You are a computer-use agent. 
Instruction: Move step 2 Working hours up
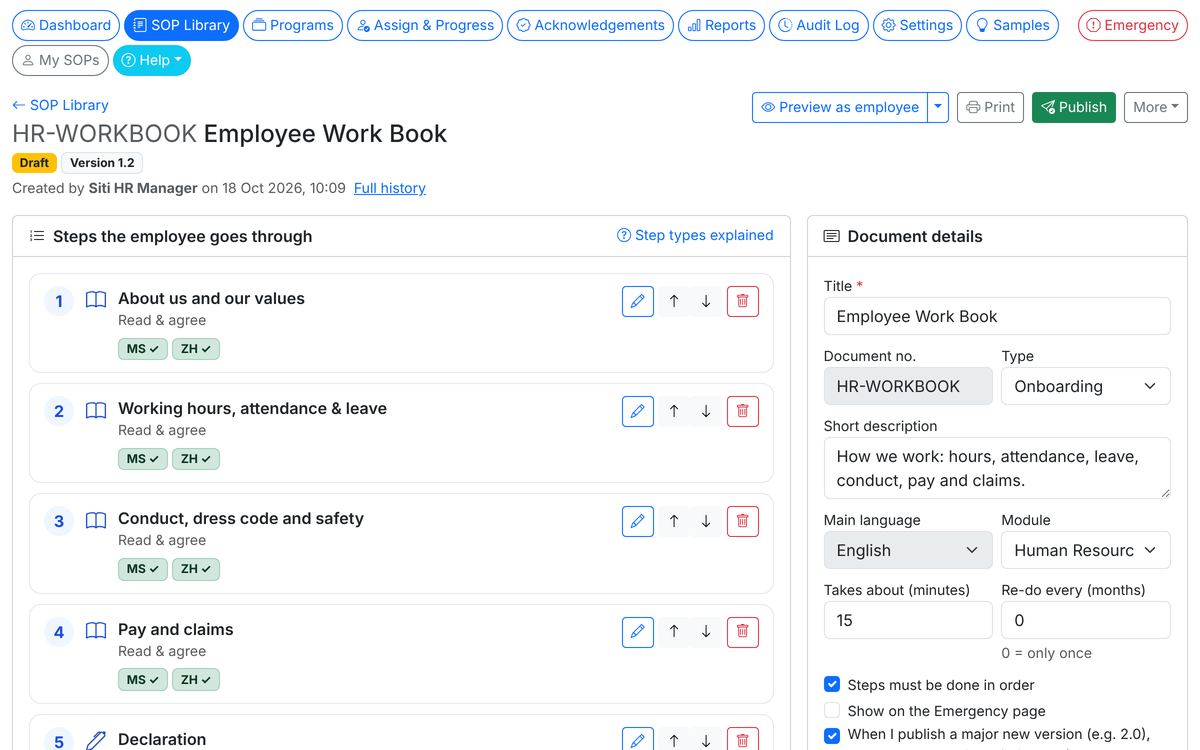tap(674, 411)
